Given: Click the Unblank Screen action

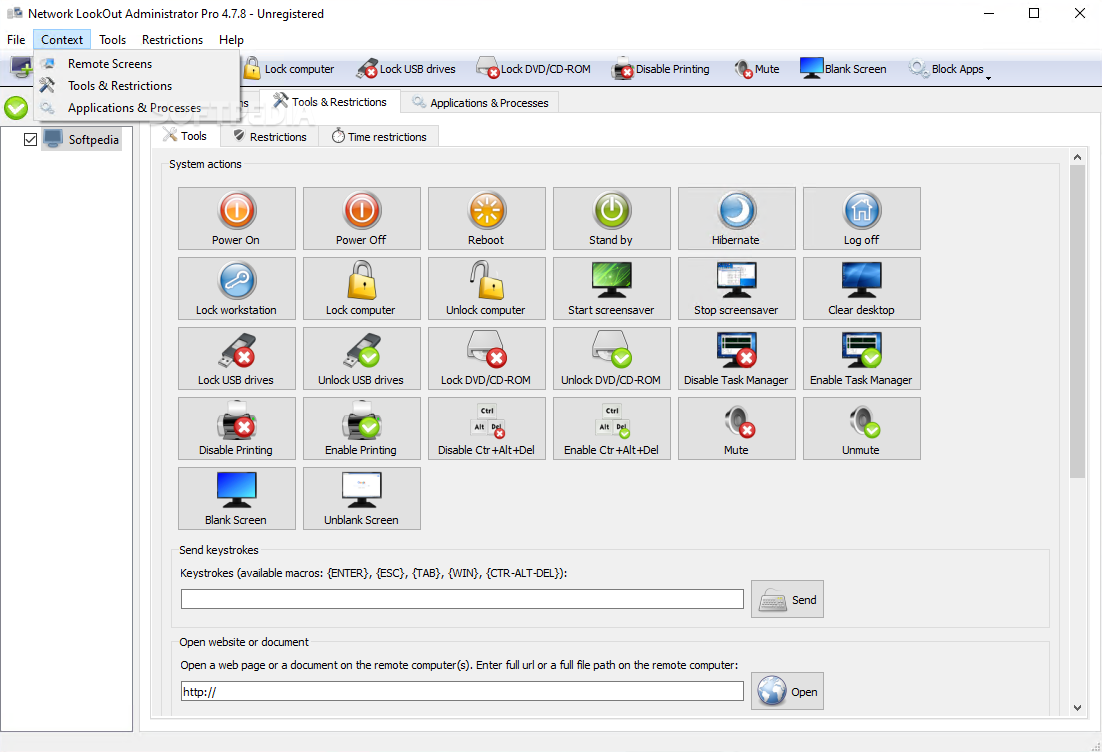Looking at the screenshot, I should [361, 499].
